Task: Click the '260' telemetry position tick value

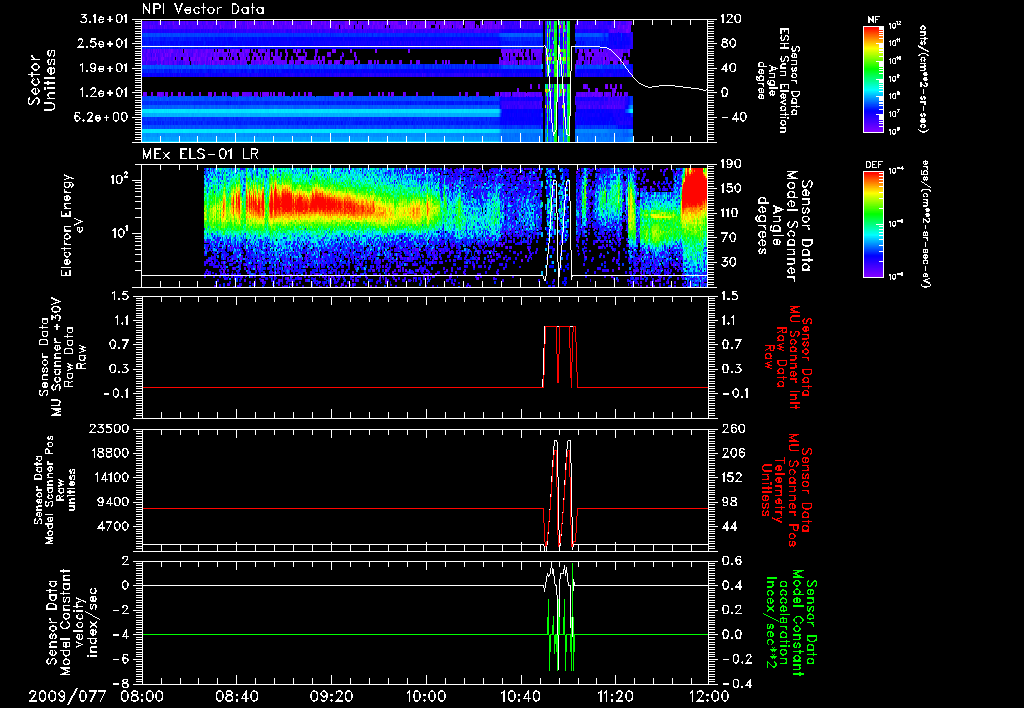Action: coord(731,428)
